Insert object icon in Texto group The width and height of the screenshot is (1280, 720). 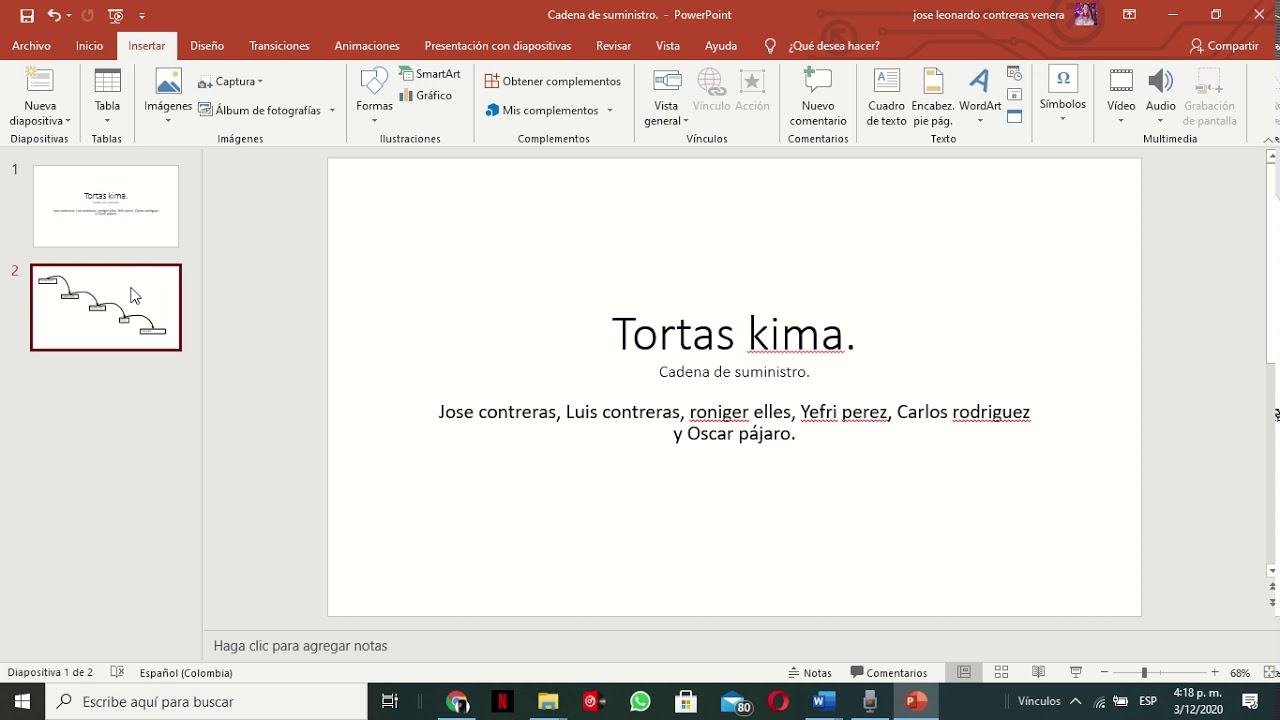click(x=1014, y=117)
